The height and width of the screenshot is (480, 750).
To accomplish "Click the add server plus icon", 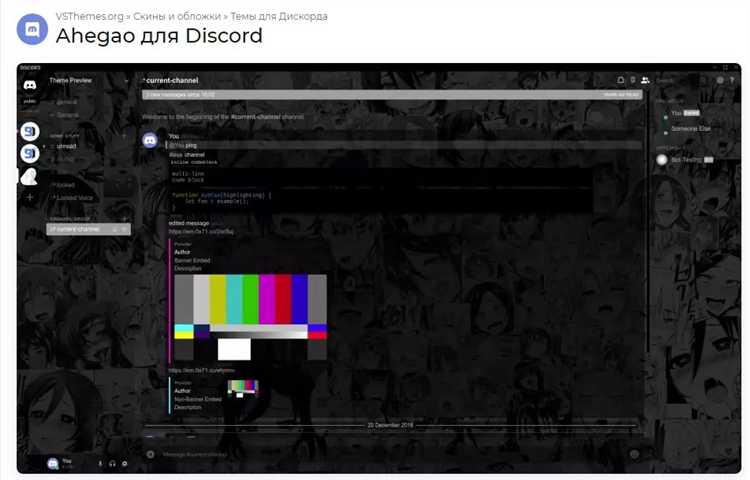I will click(30, 198).
